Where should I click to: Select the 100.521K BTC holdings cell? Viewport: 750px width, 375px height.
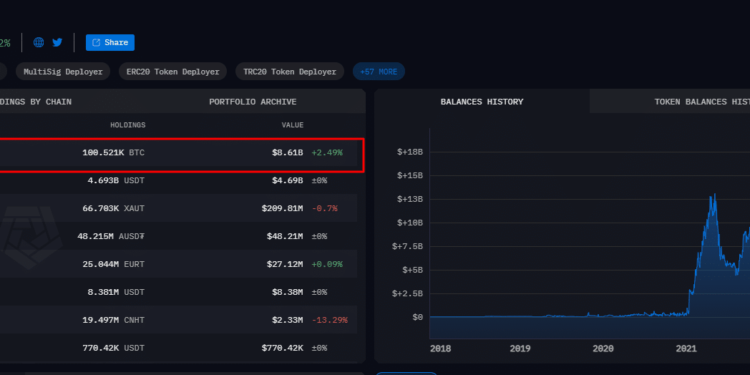point(113,153)
